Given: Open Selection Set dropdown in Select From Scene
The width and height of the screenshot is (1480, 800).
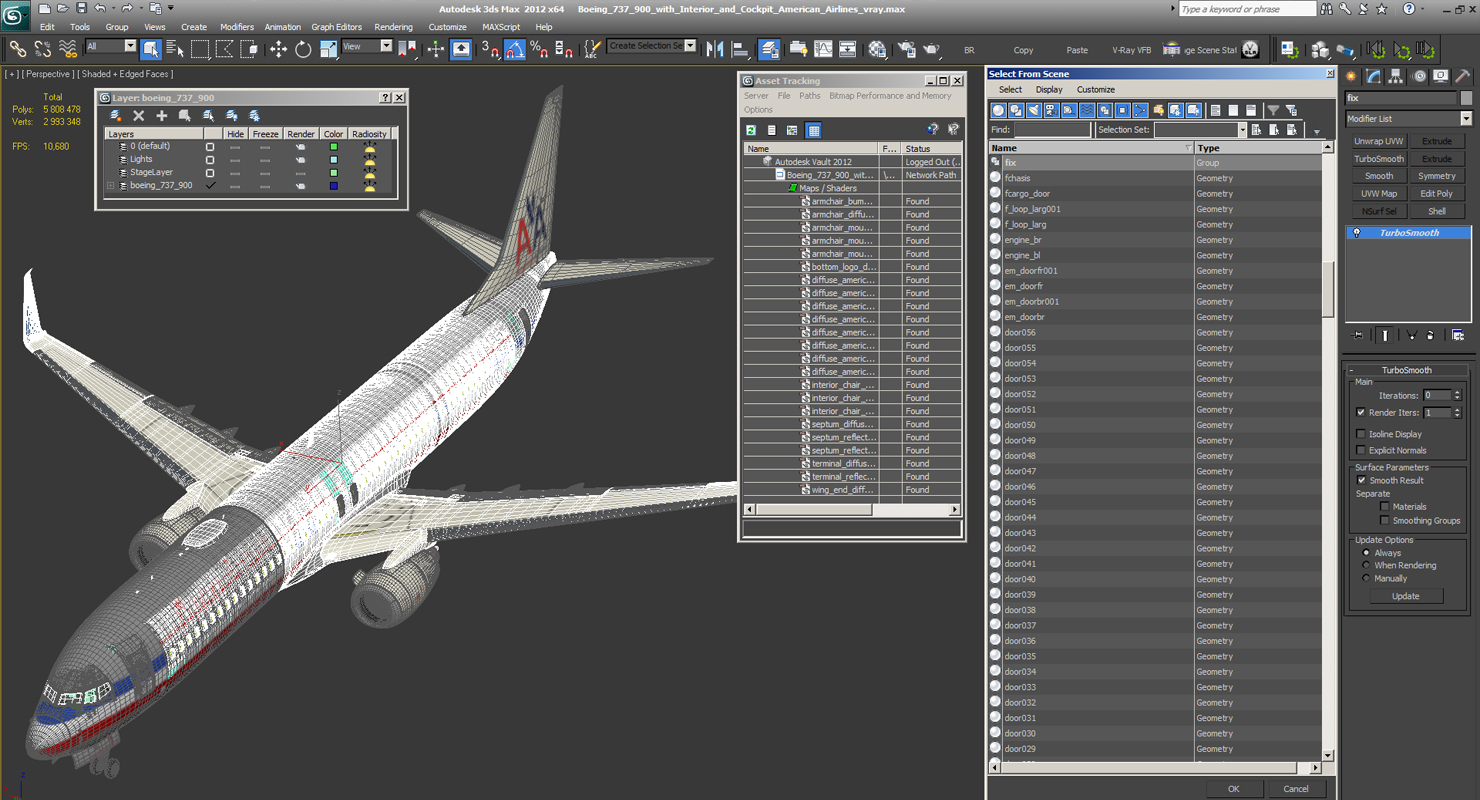Looking at the screenshot, I should click(1242, 130).
